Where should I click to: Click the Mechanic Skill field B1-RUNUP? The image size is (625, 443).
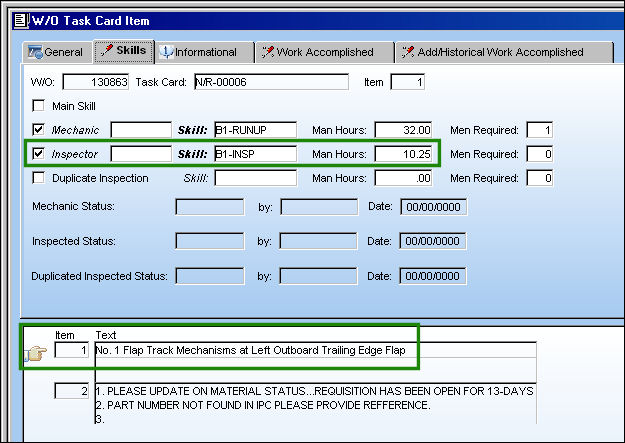pyautogui.click(x=256, y=130)
